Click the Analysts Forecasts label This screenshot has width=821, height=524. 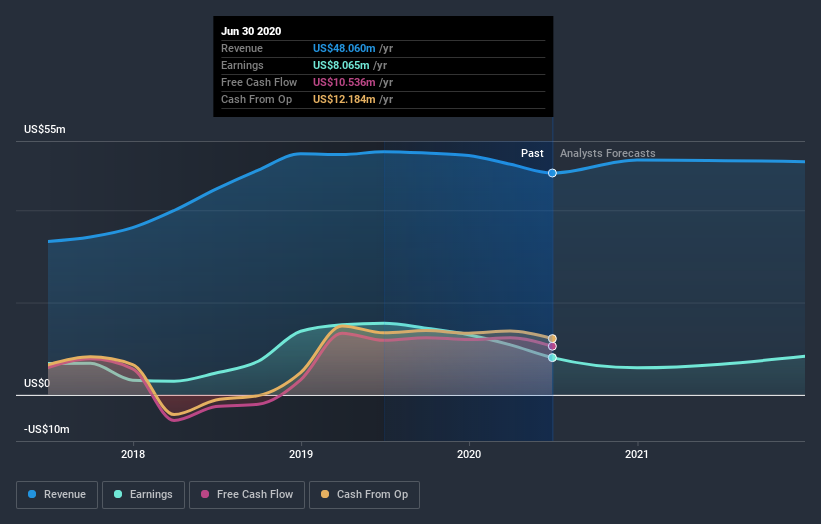607,153
